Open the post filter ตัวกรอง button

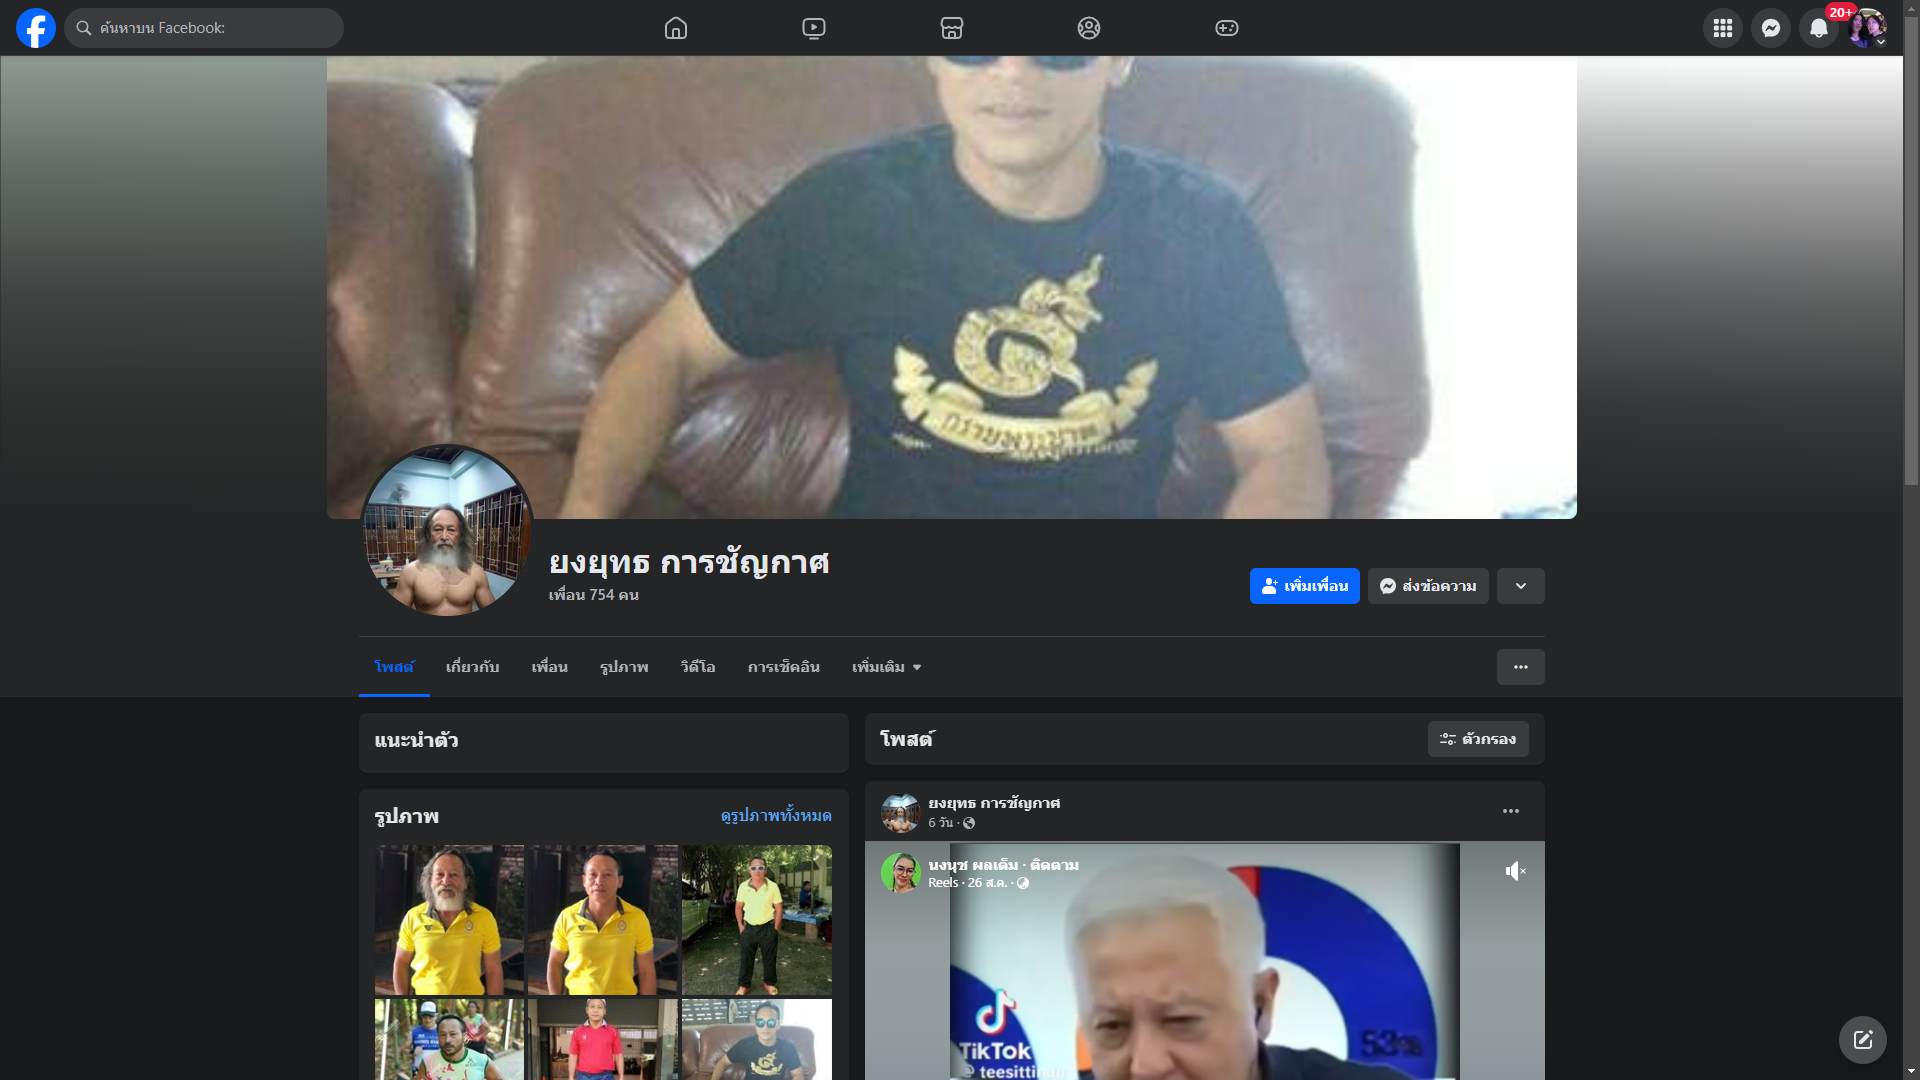click(1478, 739)
